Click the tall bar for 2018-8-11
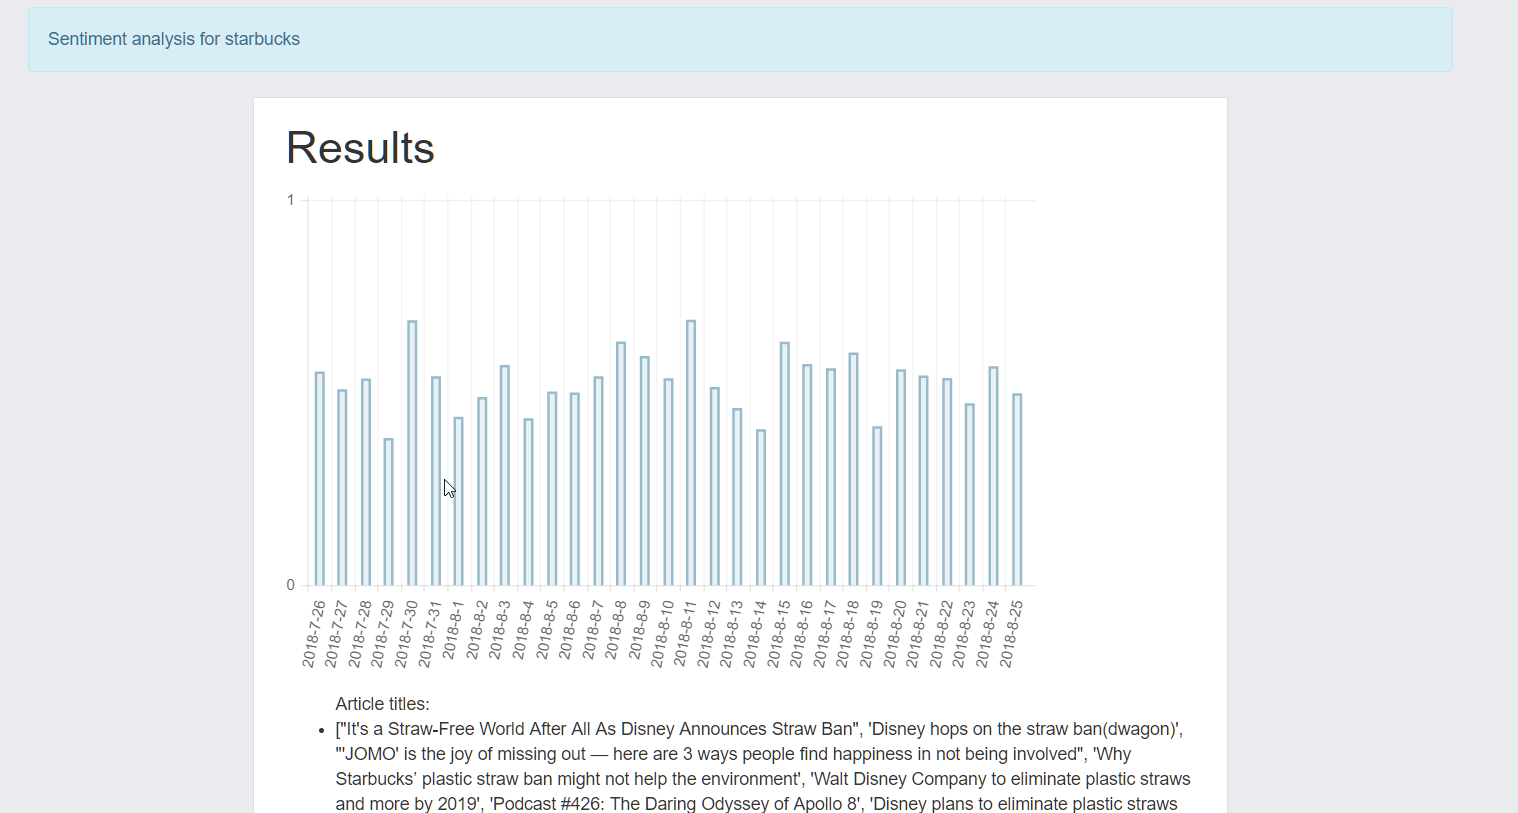The height and width of the screenshot is (813, 1518). [691, 453]
